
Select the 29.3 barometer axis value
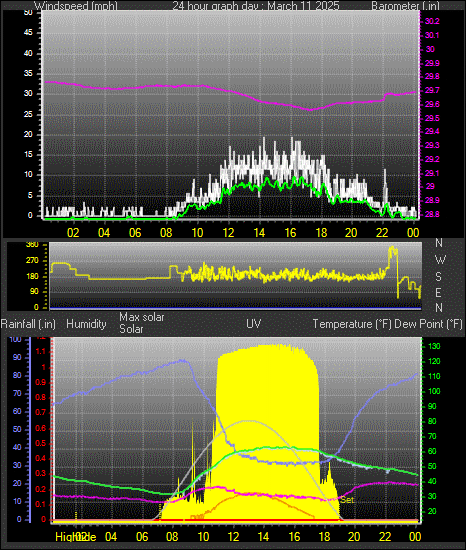coord(432,145)
